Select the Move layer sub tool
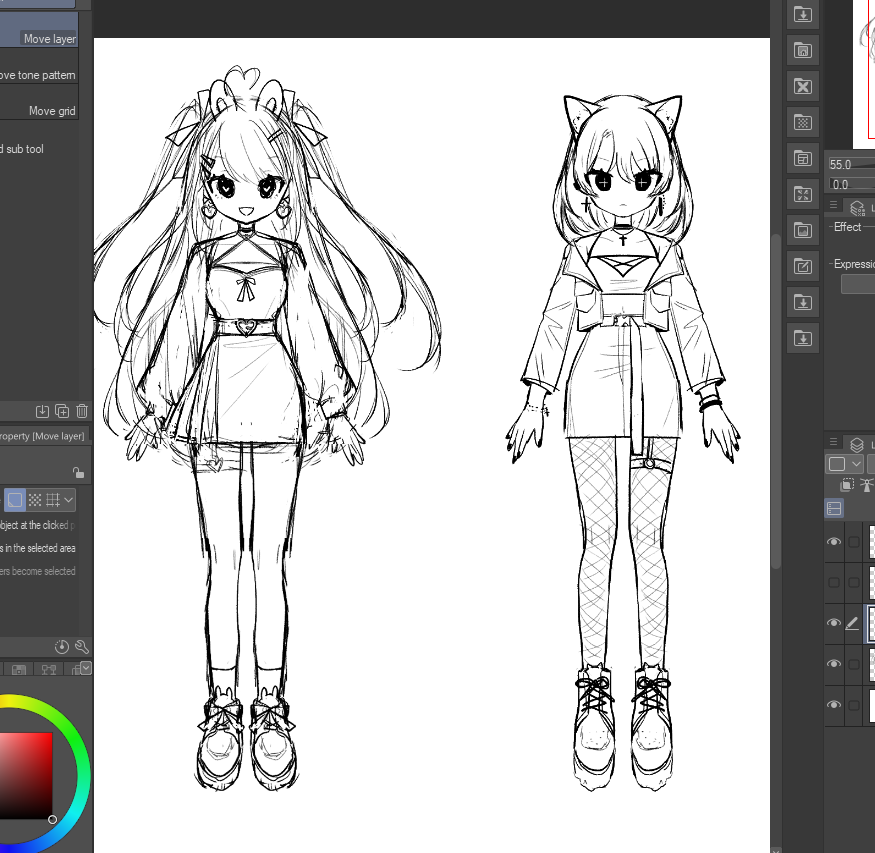875x853 pixels. [x=39, y=28]
